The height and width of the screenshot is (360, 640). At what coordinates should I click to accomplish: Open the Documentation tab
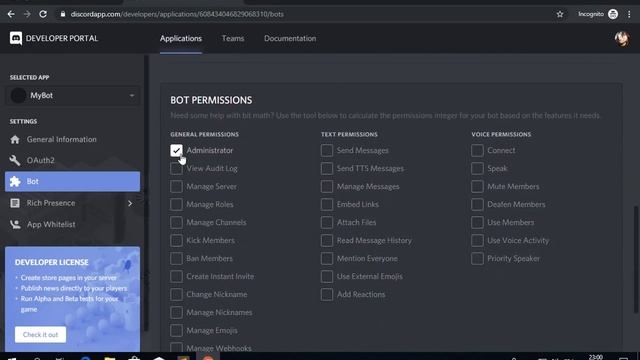(290, 38)
